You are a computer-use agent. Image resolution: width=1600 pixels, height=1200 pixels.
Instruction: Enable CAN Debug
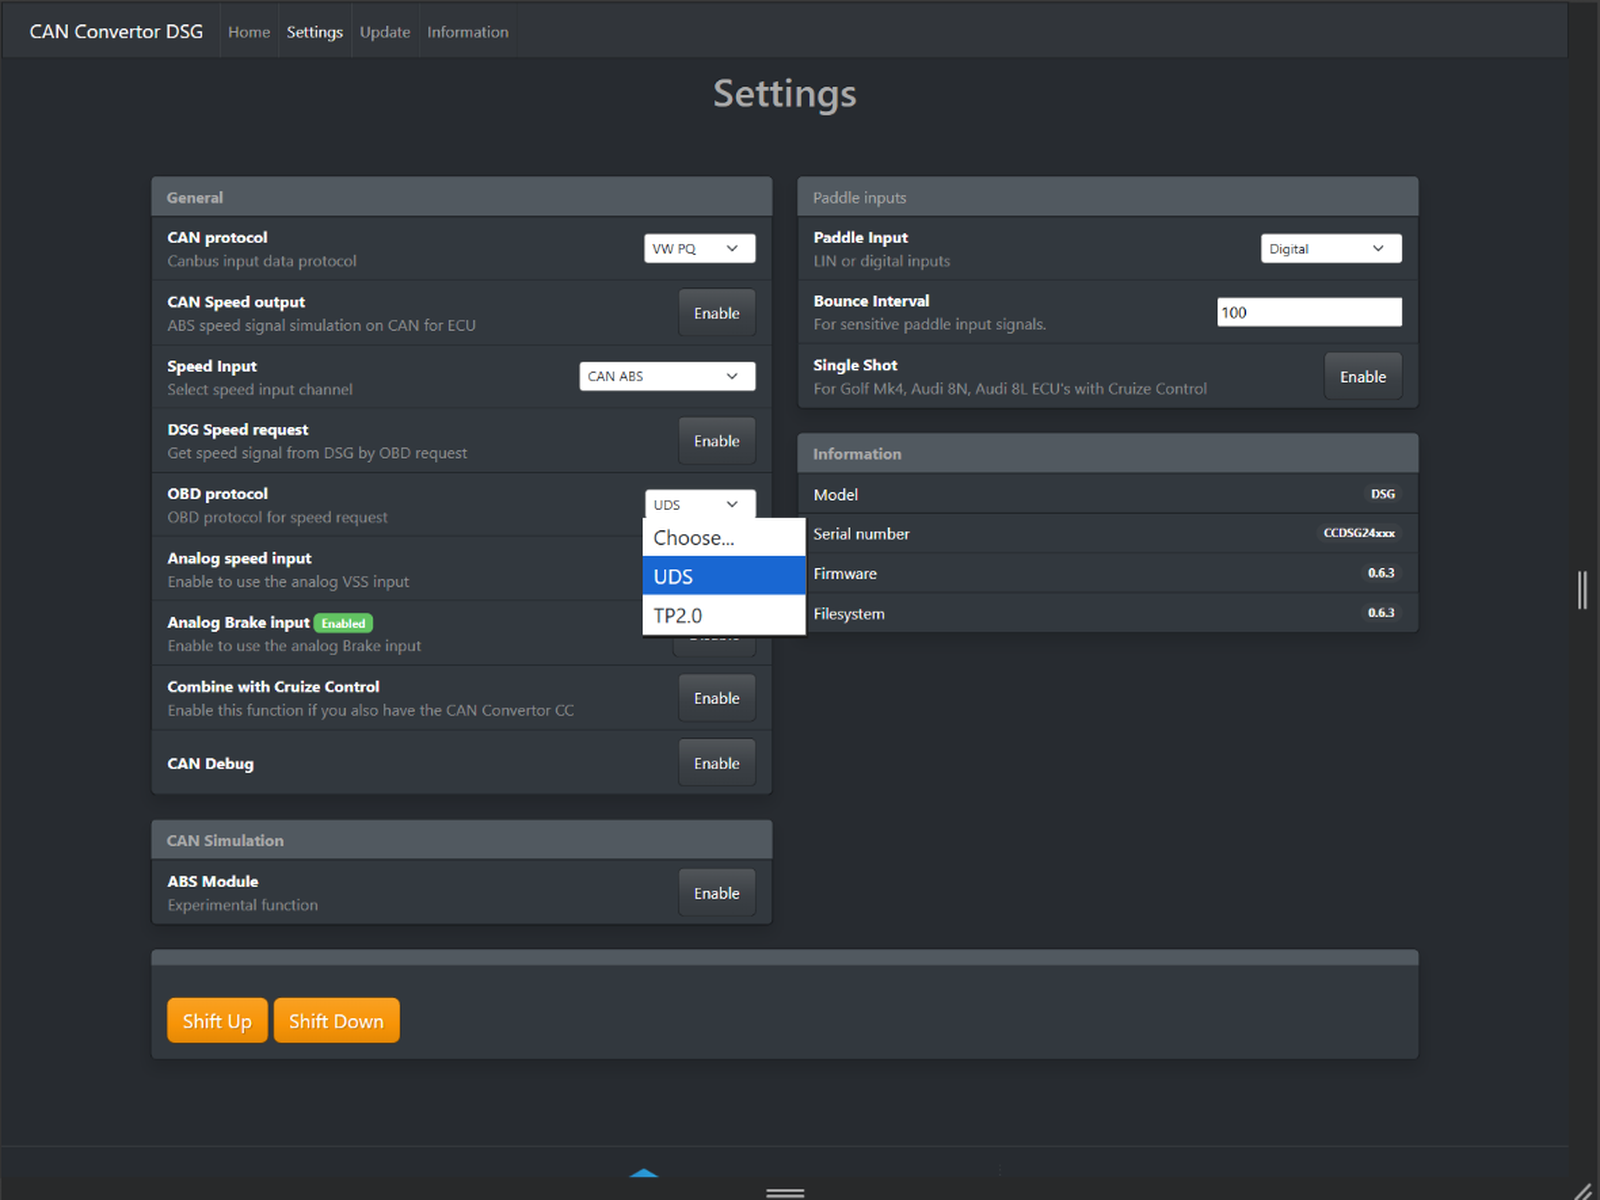(x=717, y=763)
